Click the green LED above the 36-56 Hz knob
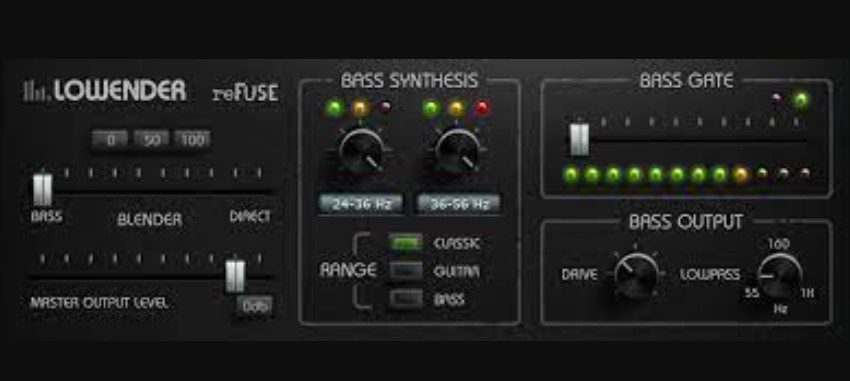Image resolution: width=850 pixels, height=381 pixels. pos(431,108)
